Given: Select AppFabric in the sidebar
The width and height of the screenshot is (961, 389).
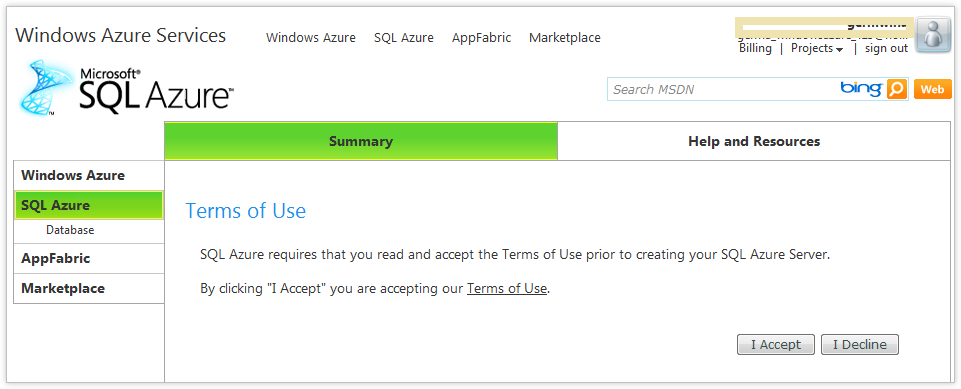Looking at the screenshot, I should pos(89,259).
